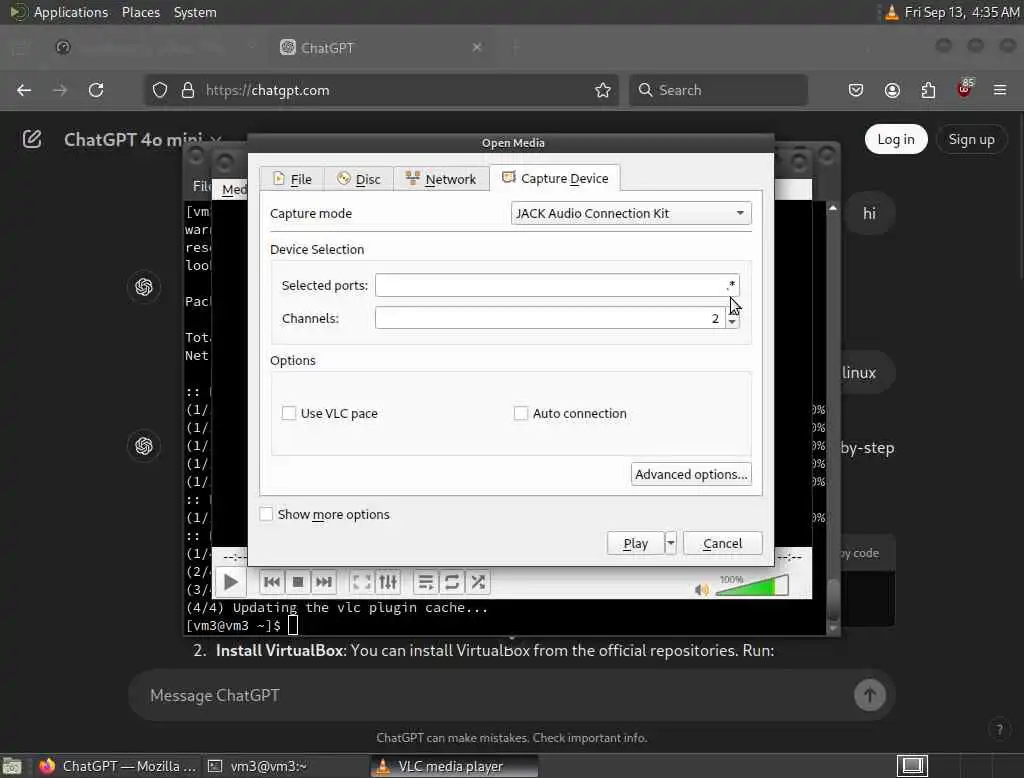
Task: Open the Capture mode dropdown
Action: click(x=631, y=213)
